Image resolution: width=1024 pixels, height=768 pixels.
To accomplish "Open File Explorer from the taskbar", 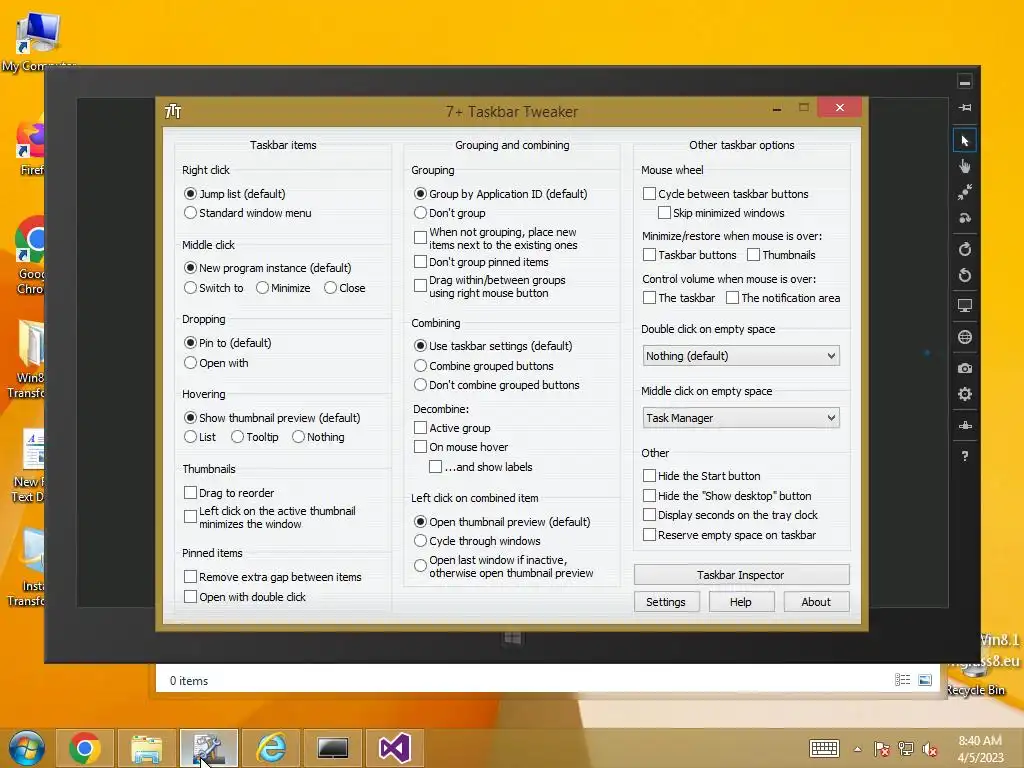I will [x=146, y=748].
